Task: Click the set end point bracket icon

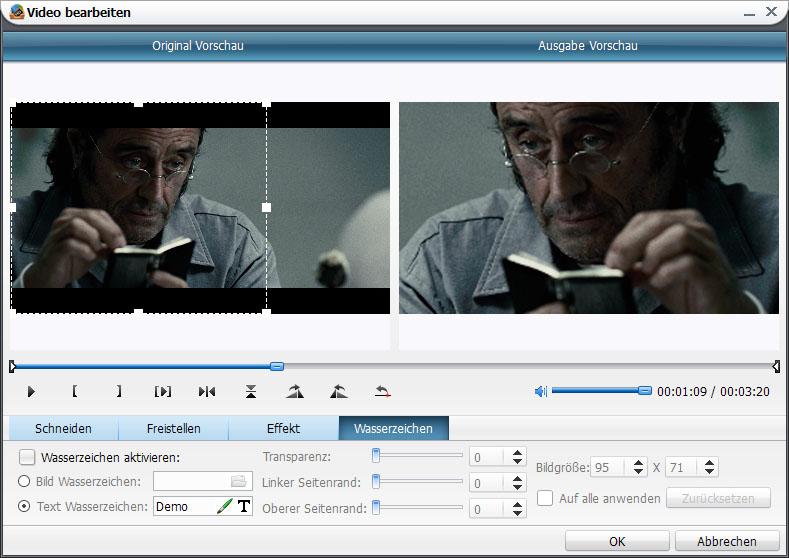Action: (x=118, y=392)
